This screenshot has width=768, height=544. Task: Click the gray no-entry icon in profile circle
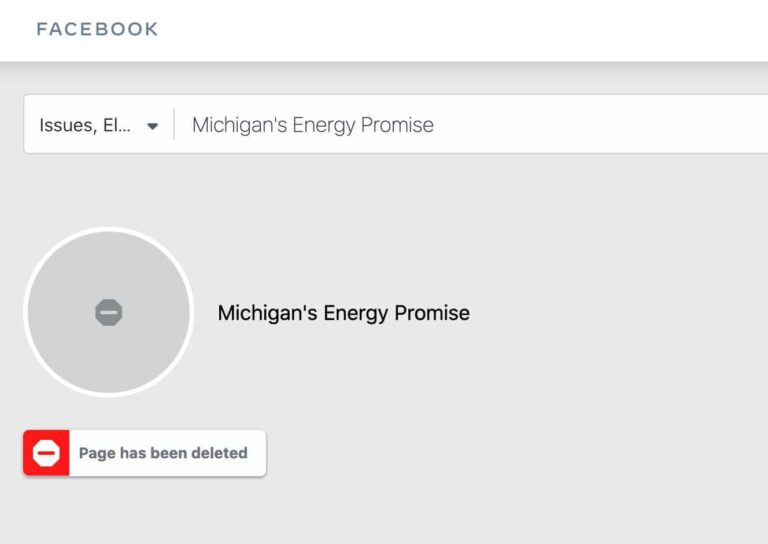pyautogui.click(x=108, y=313)
